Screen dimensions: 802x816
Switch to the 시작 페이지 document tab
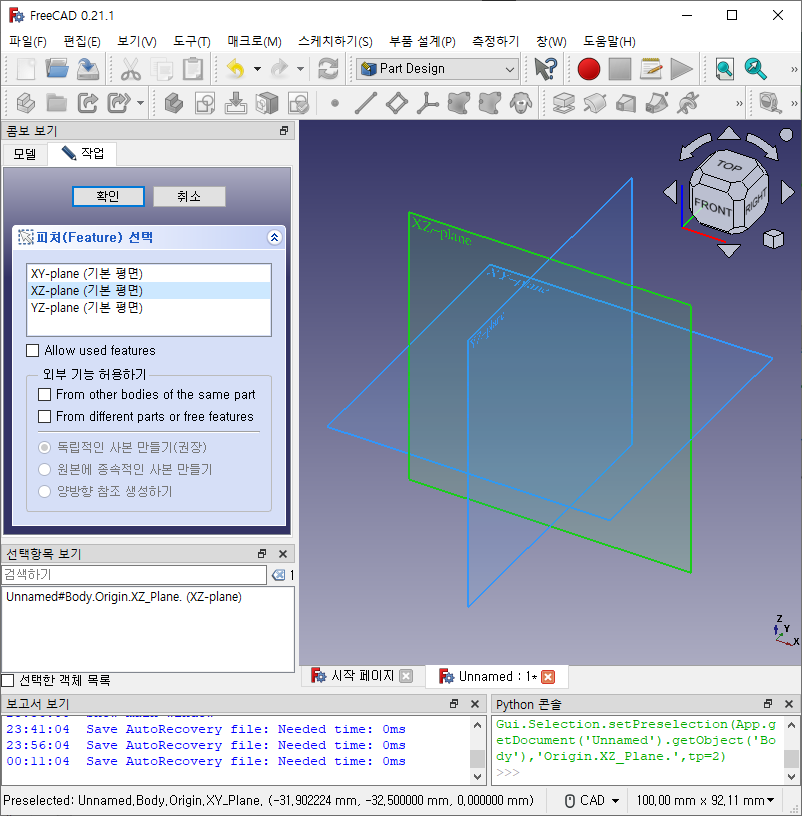tap(362, 676)
